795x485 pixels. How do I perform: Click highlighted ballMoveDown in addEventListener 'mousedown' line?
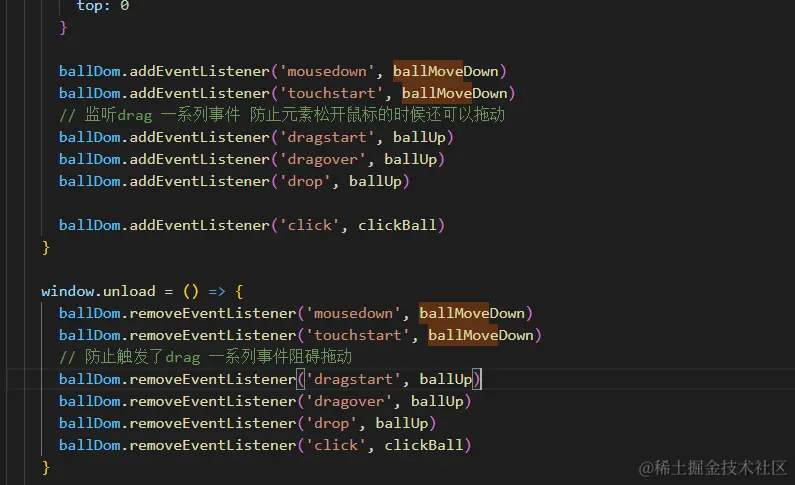(446, 71)
